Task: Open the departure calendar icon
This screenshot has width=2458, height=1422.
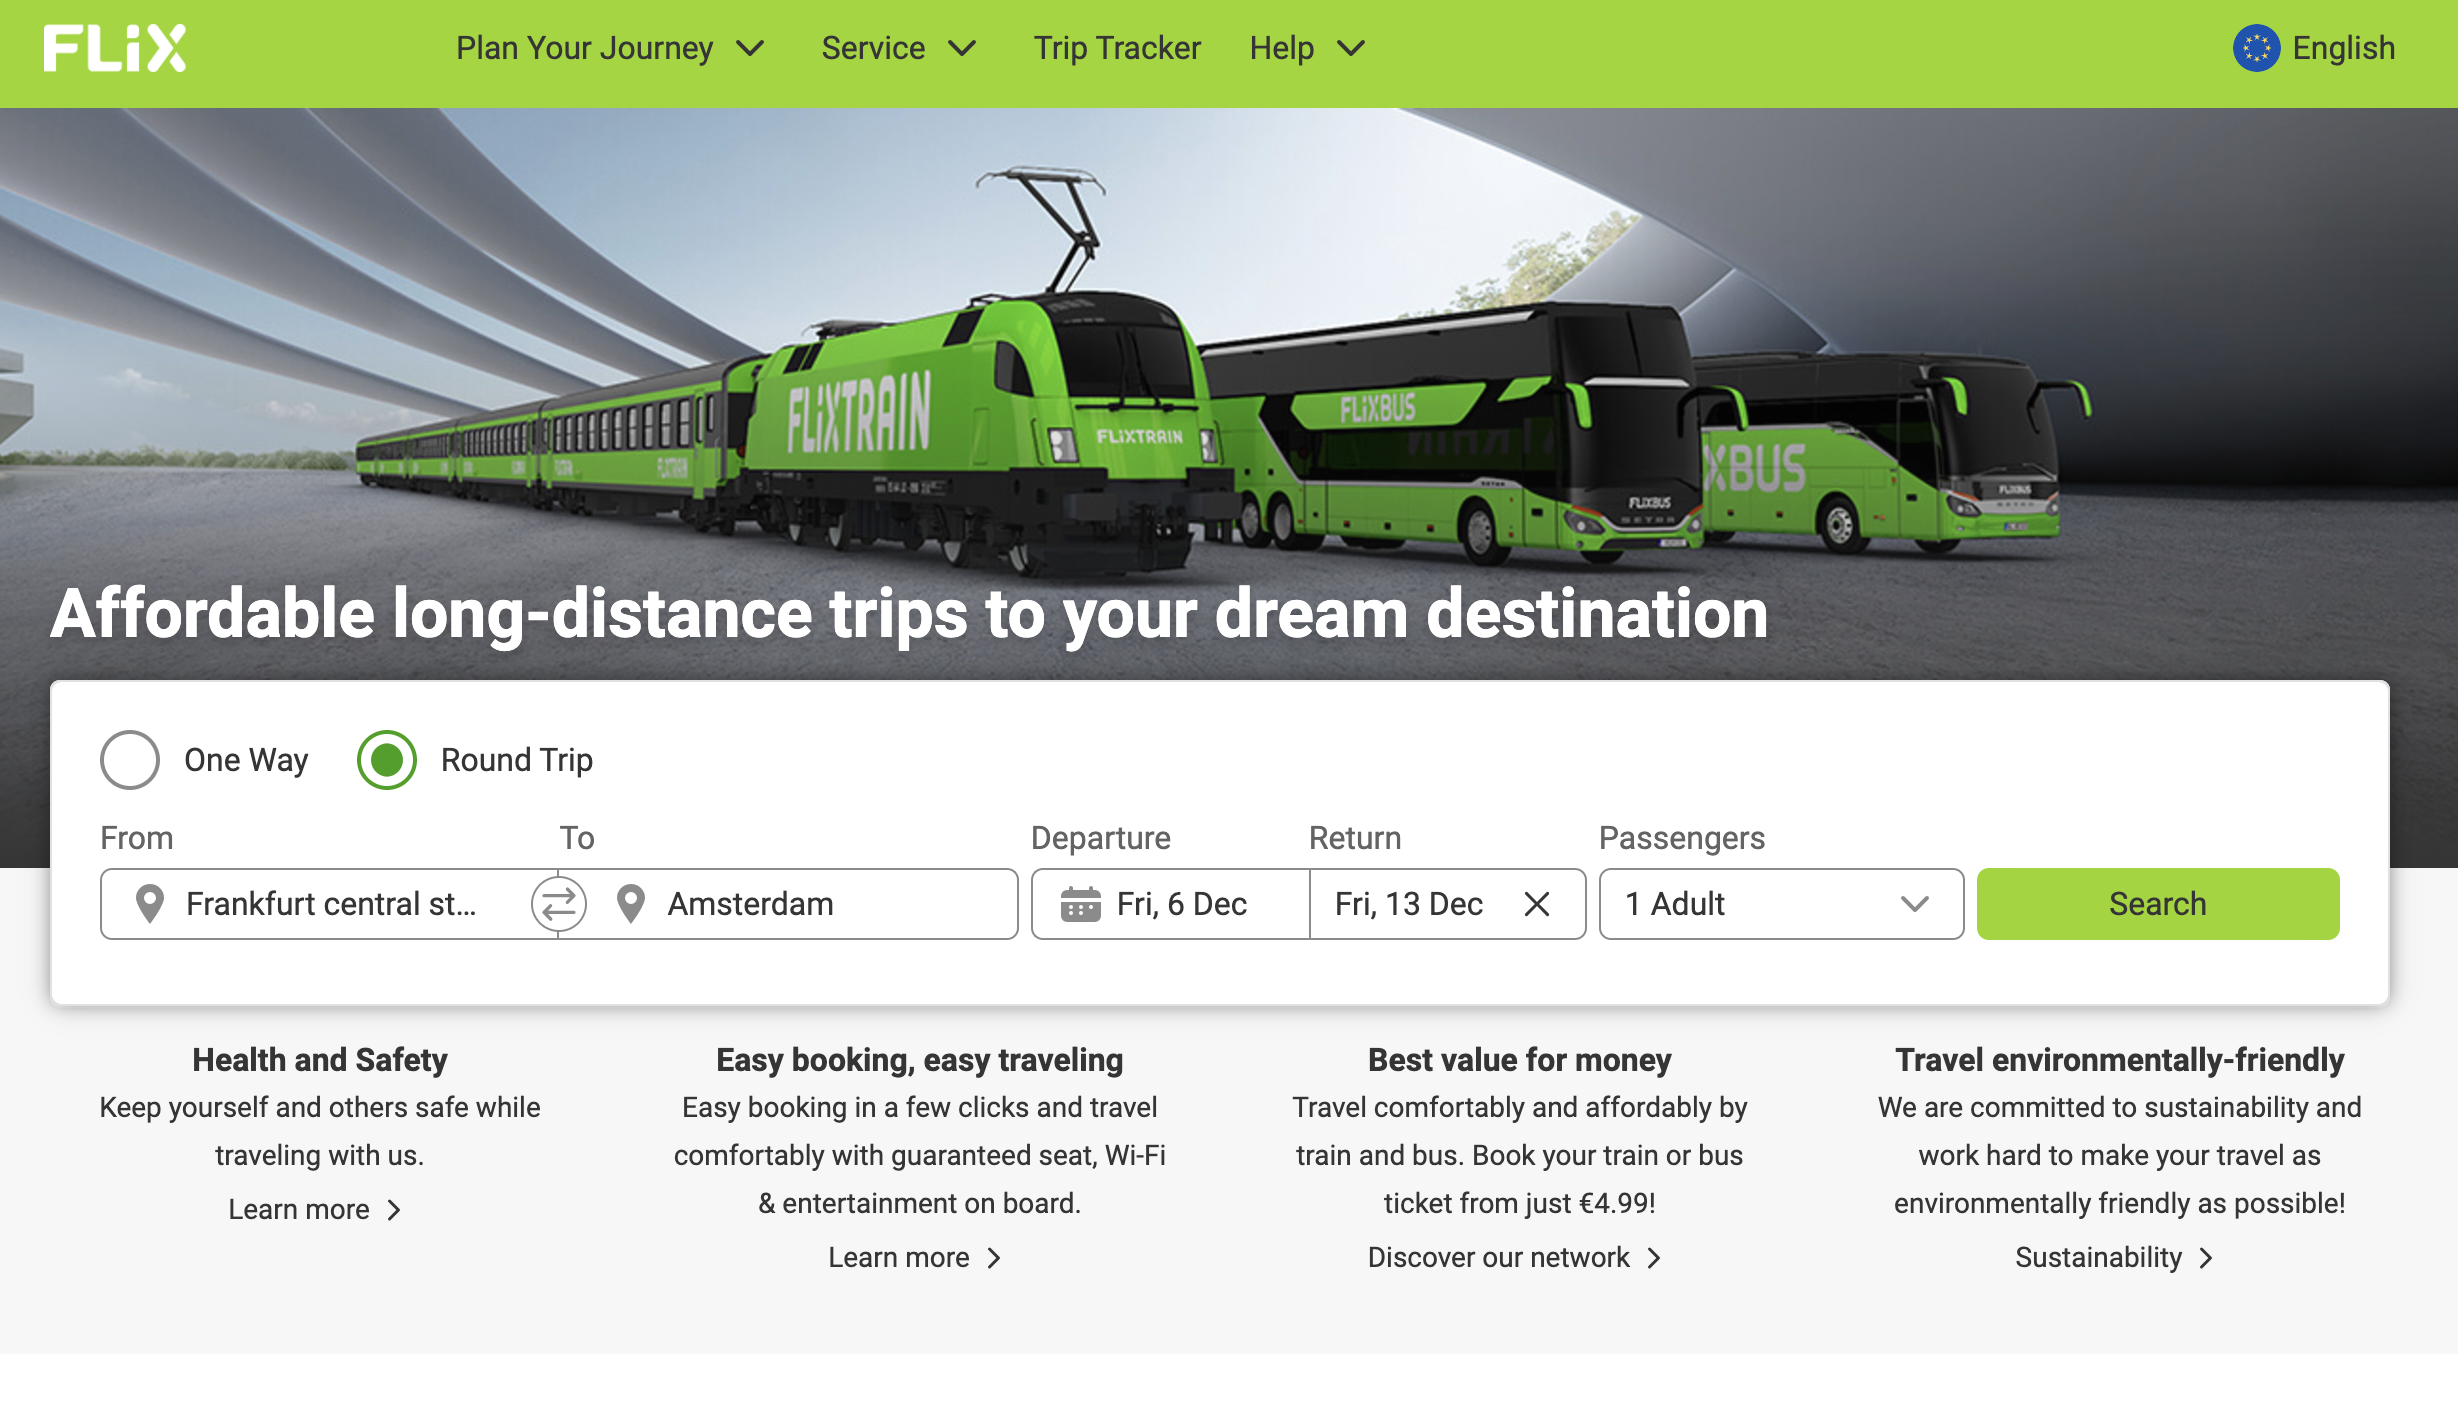Action: click(x=1080, y=904)
